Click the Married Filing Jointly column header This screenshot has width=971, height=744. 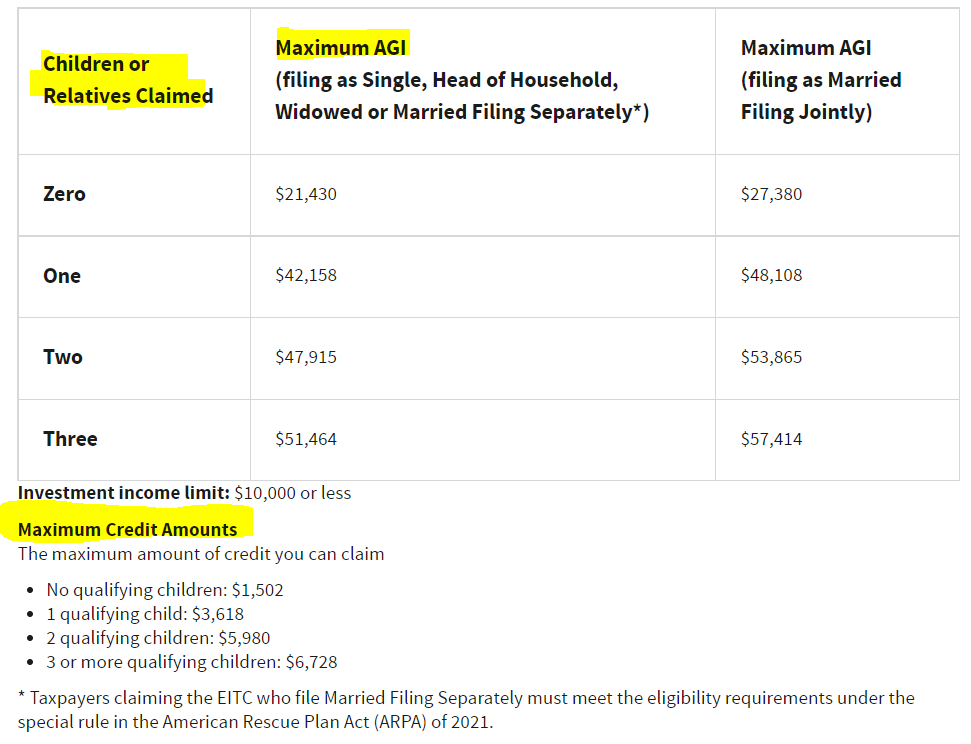point(820,80)
